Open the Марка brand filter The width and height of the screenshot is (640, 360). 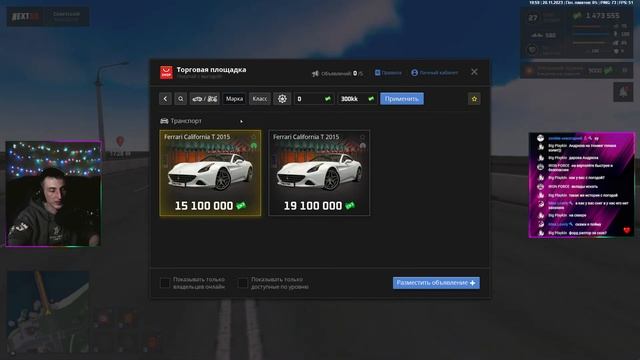234,99
